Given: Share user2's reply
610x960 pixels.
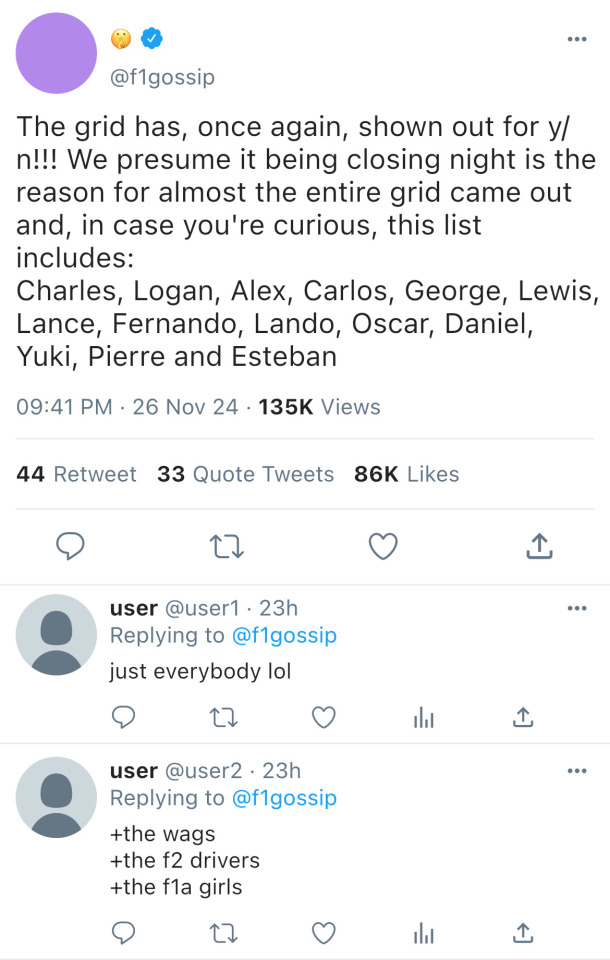Looking at the screenshot, I should [x=522, y=932].
